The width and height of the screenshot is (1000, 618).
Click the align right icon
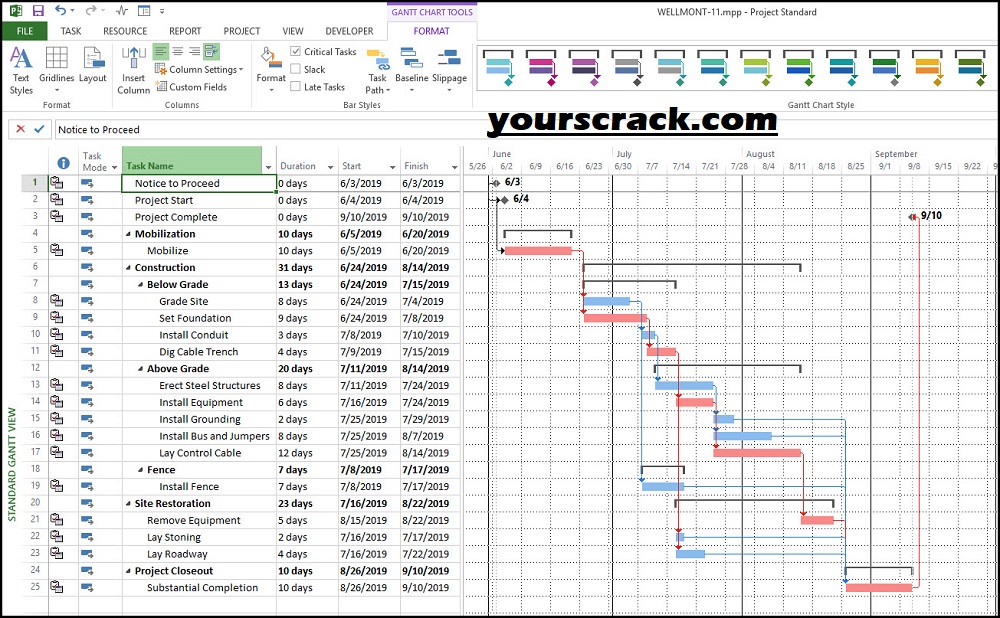tap(195, 52)
